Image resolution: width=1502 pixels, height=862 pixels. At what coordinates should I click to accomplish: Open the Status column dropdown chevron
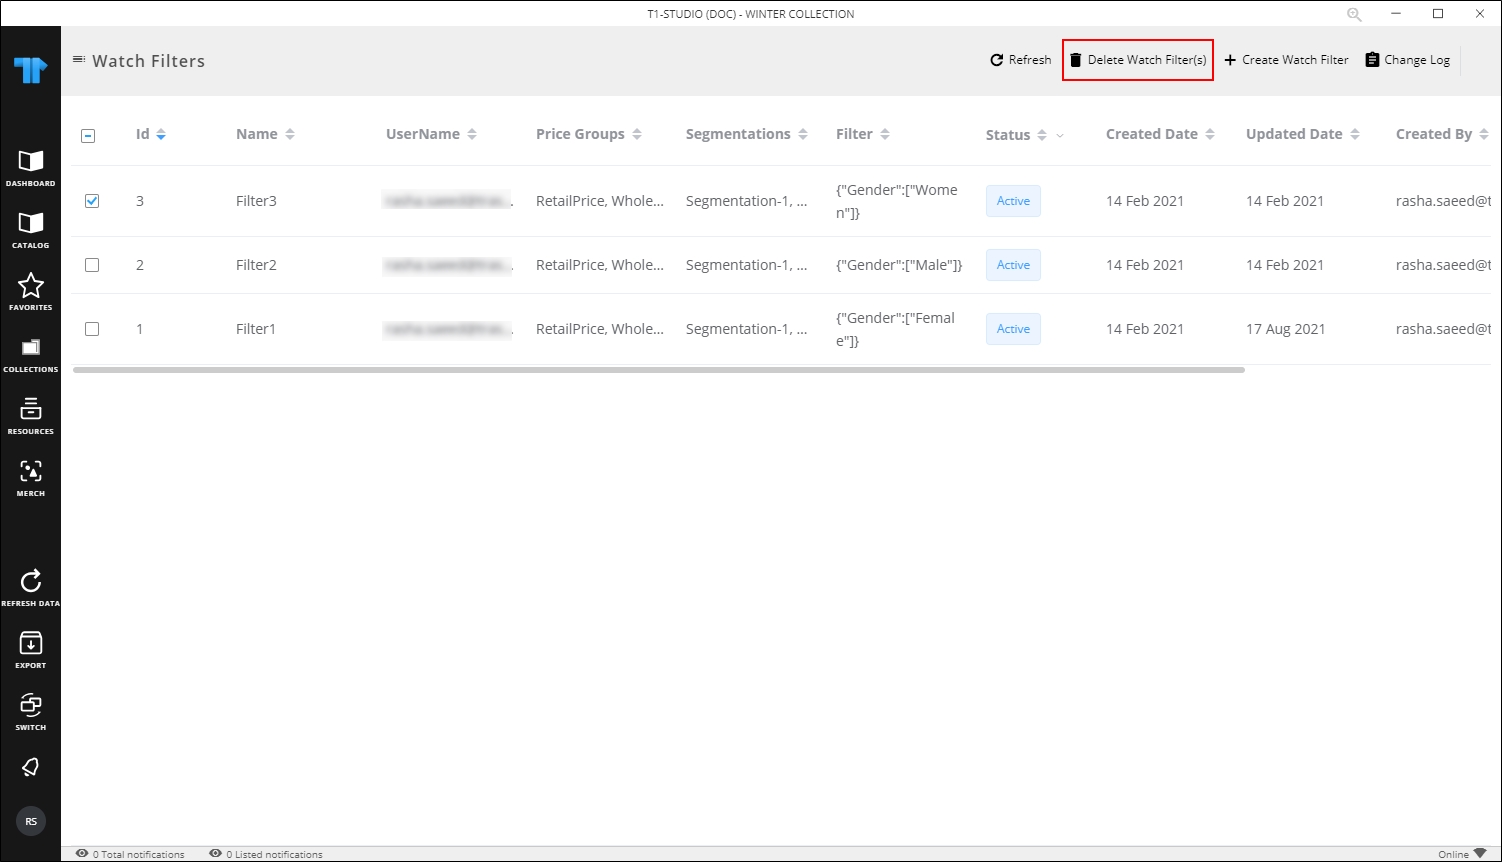point(1059,135)
